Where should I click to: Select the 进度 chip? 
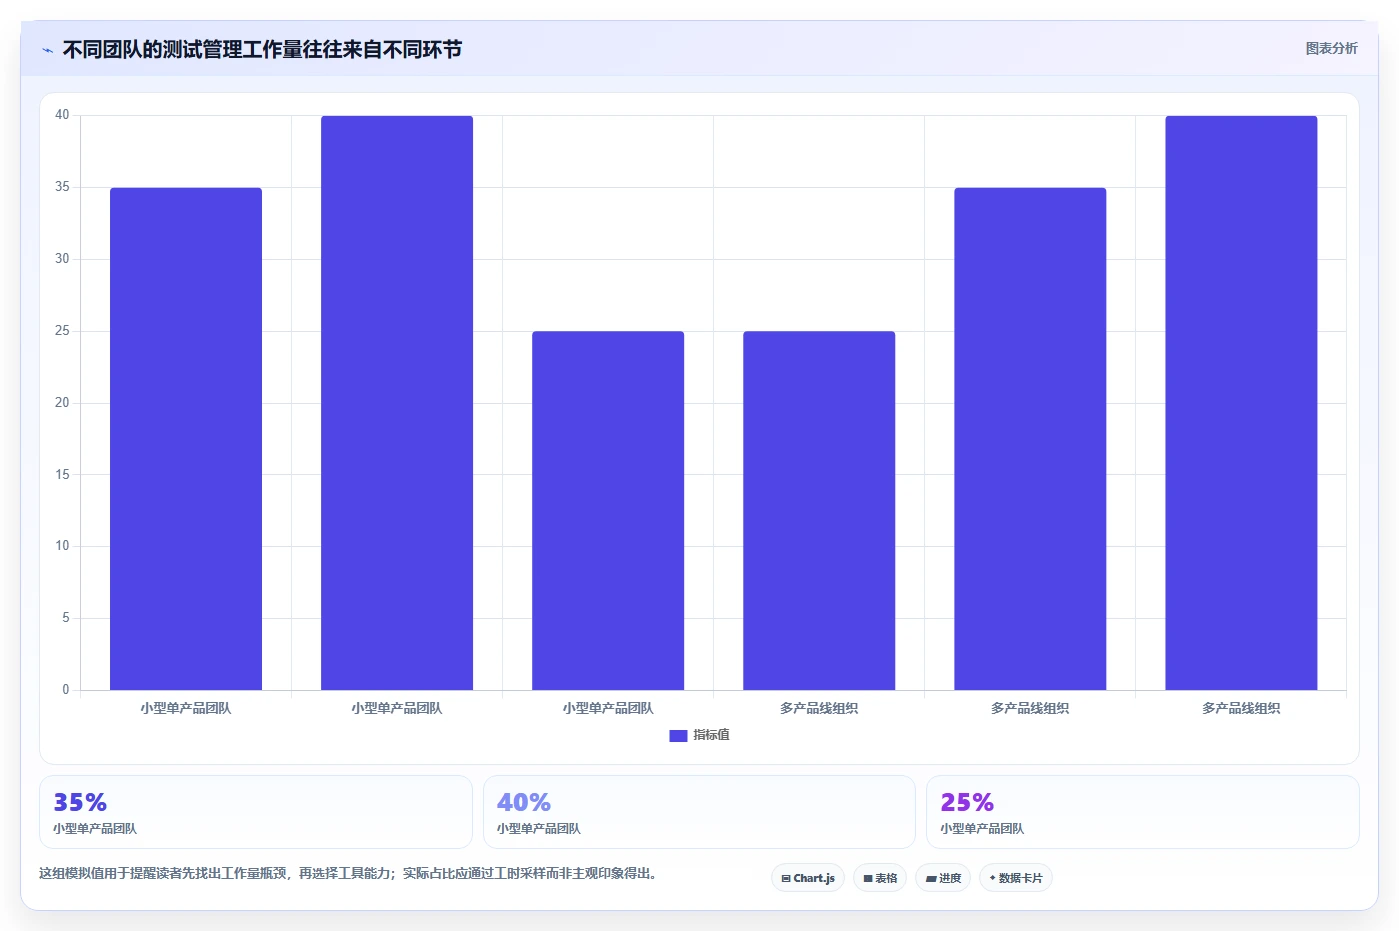(943, 878)
